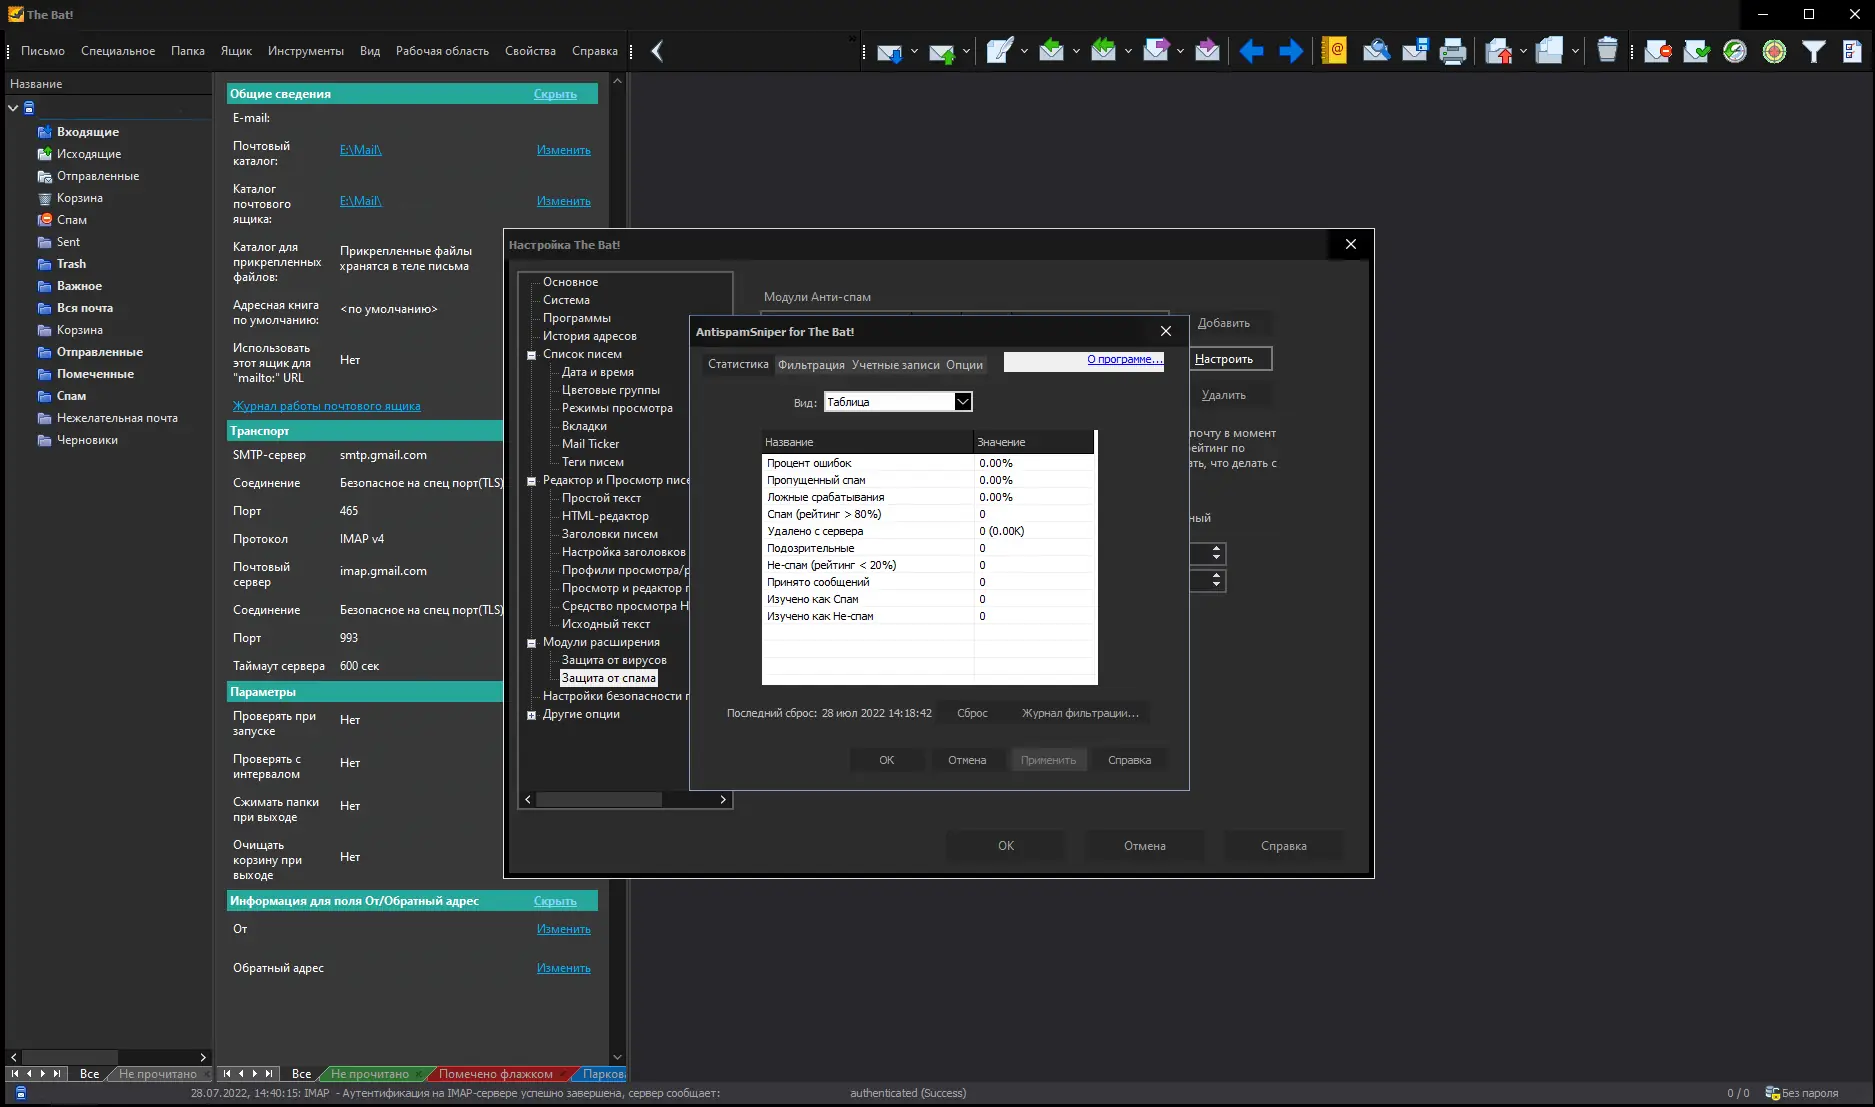The image size is (1875, 1107).
Task: Click the toolbar collapse left chevron
Action: click(x=657, y=51)
